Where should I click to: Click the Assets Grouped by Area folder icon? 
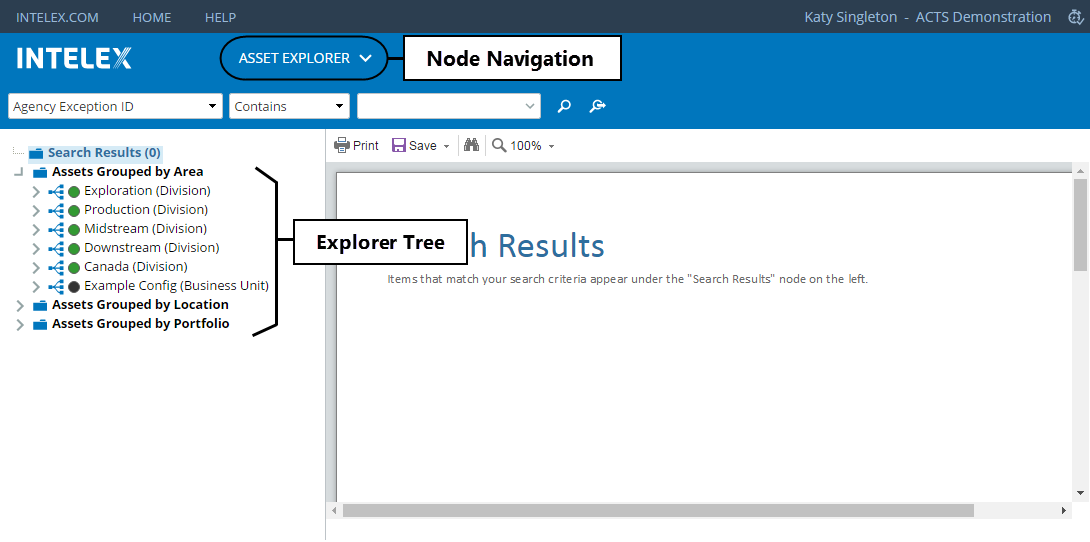point(40,172)
